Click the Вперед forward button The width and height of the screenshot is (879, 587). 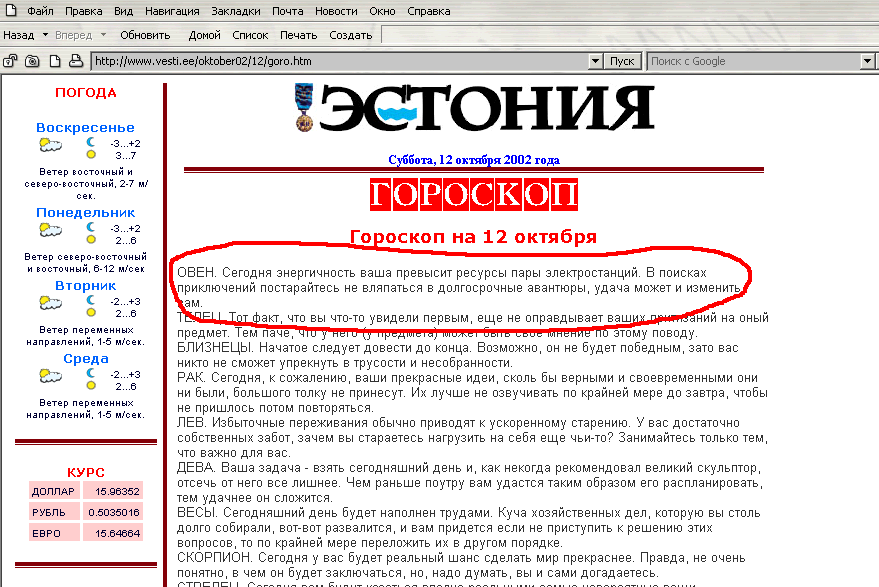(73, 35)
